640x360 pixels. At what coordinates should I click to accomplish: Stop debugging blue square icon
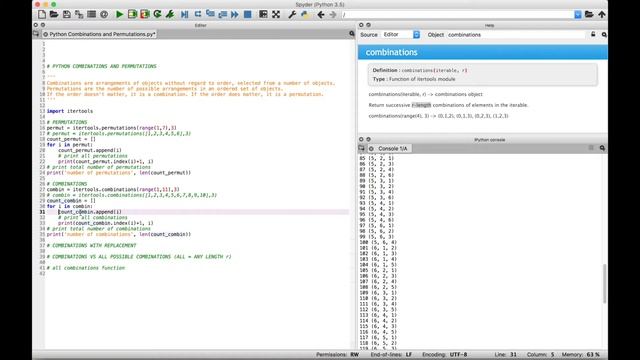pos(247,14)
